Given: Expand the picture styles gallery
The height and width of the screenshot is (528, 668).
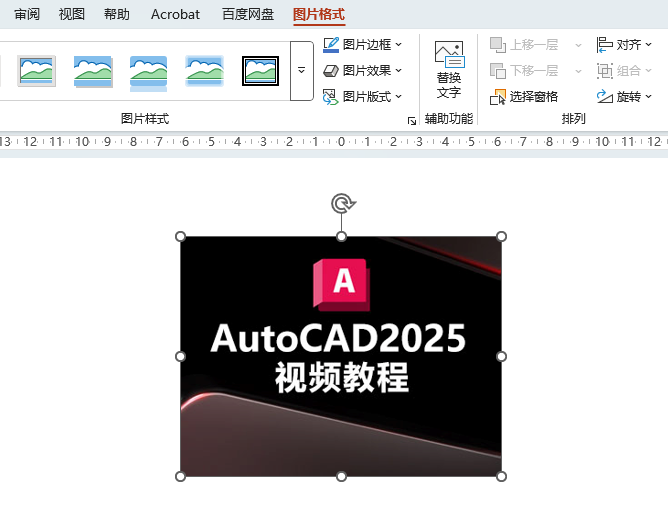Looking at the screenshot, I should [x=302, y=71].
